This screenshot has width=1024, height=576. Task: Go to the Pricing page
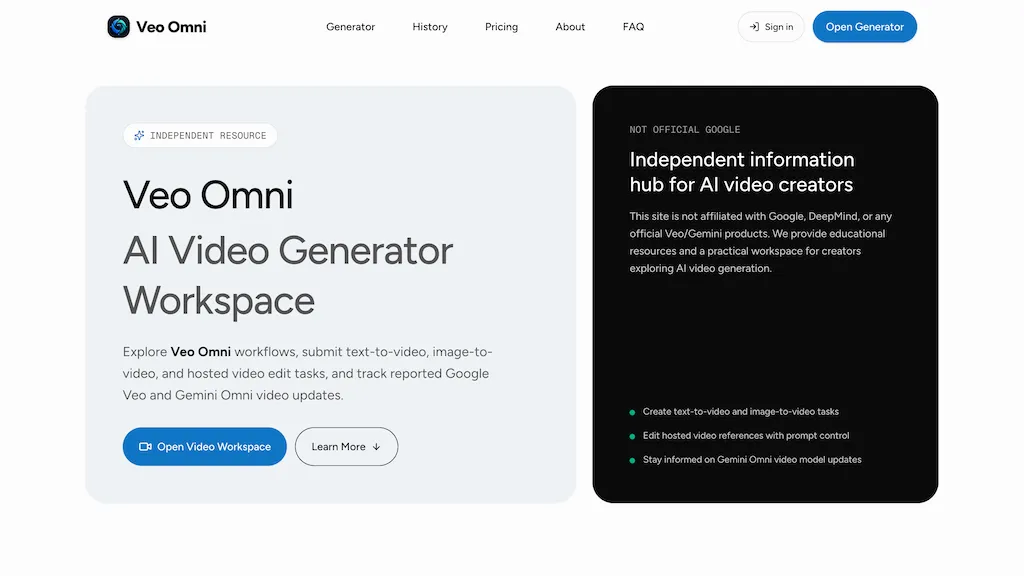tap(502, 27)
